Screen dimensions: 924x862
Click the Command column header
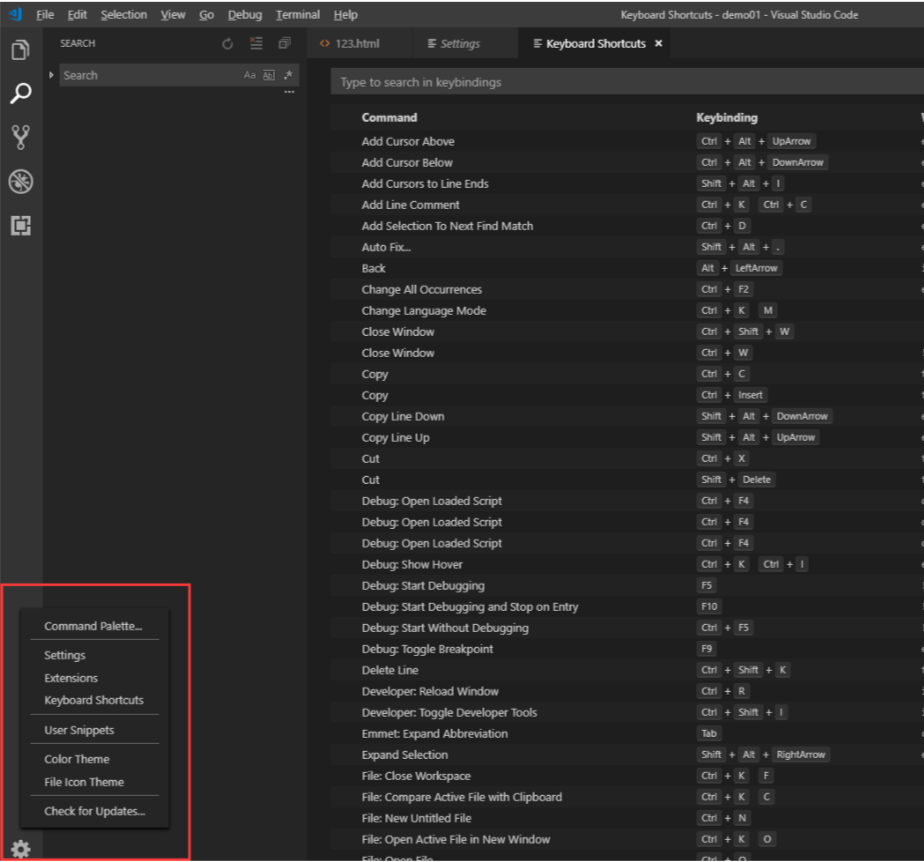[390, 117]
